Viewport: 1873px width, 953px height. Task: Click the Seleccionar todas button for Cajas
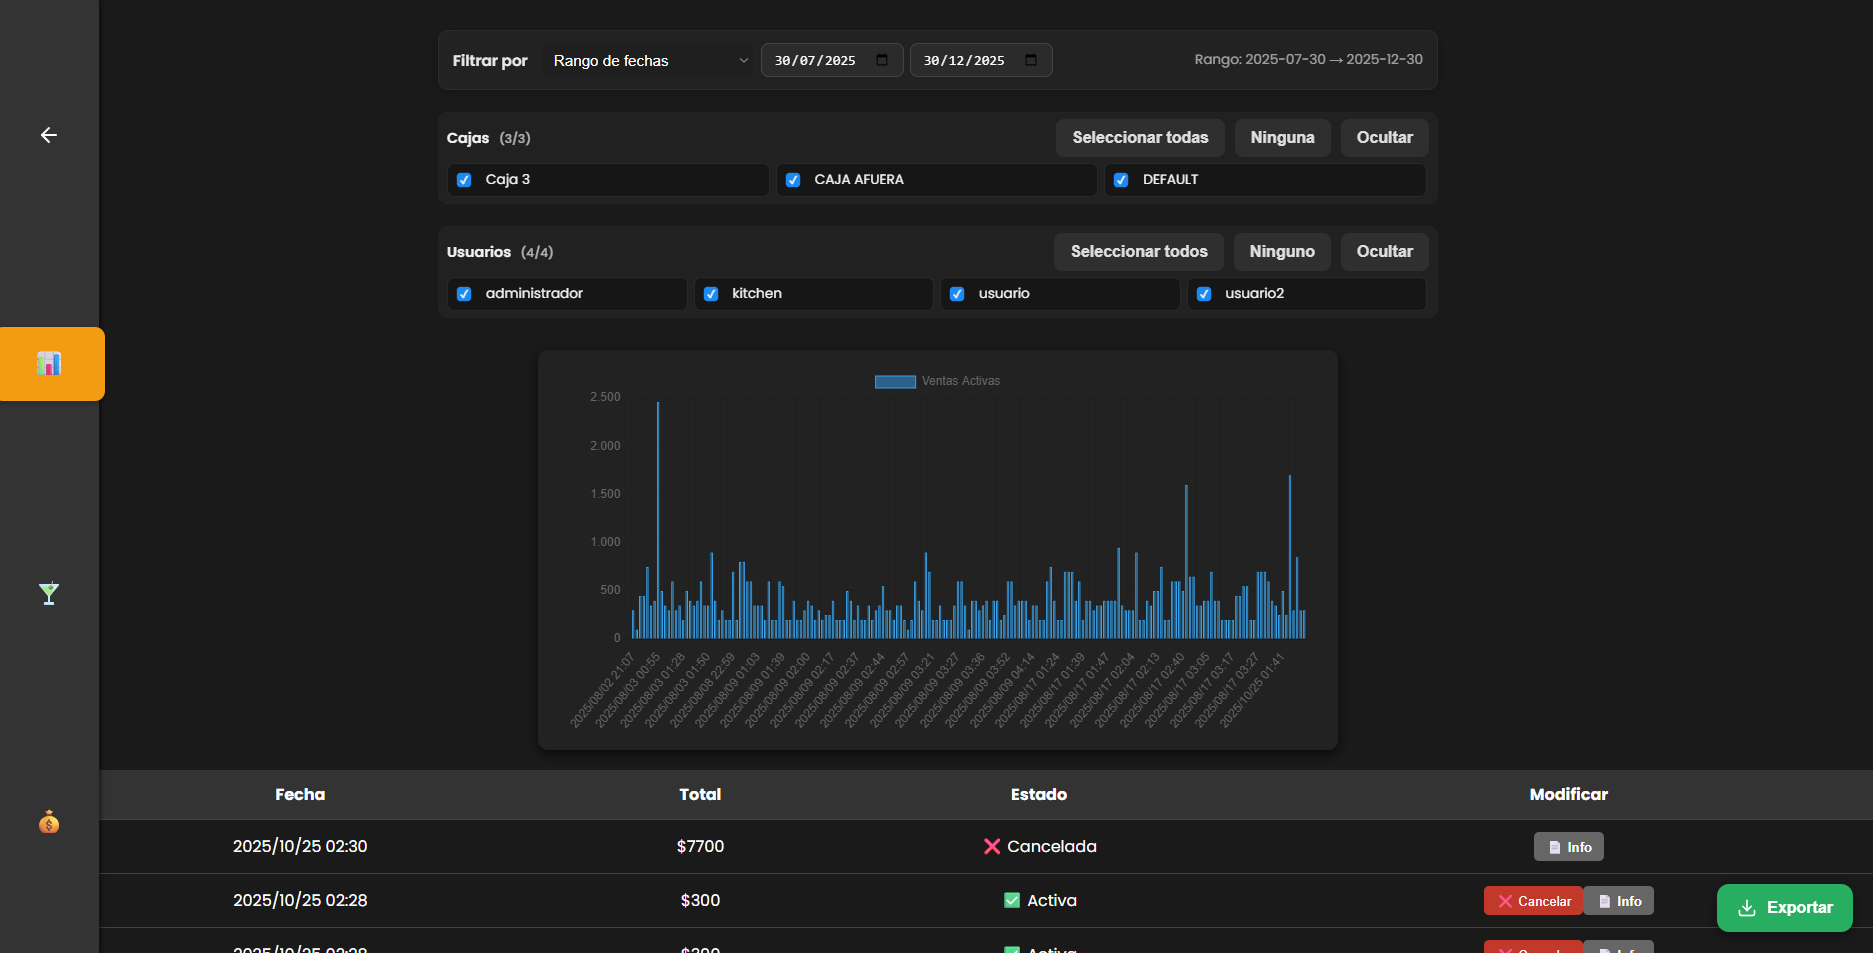point(1139,138)
